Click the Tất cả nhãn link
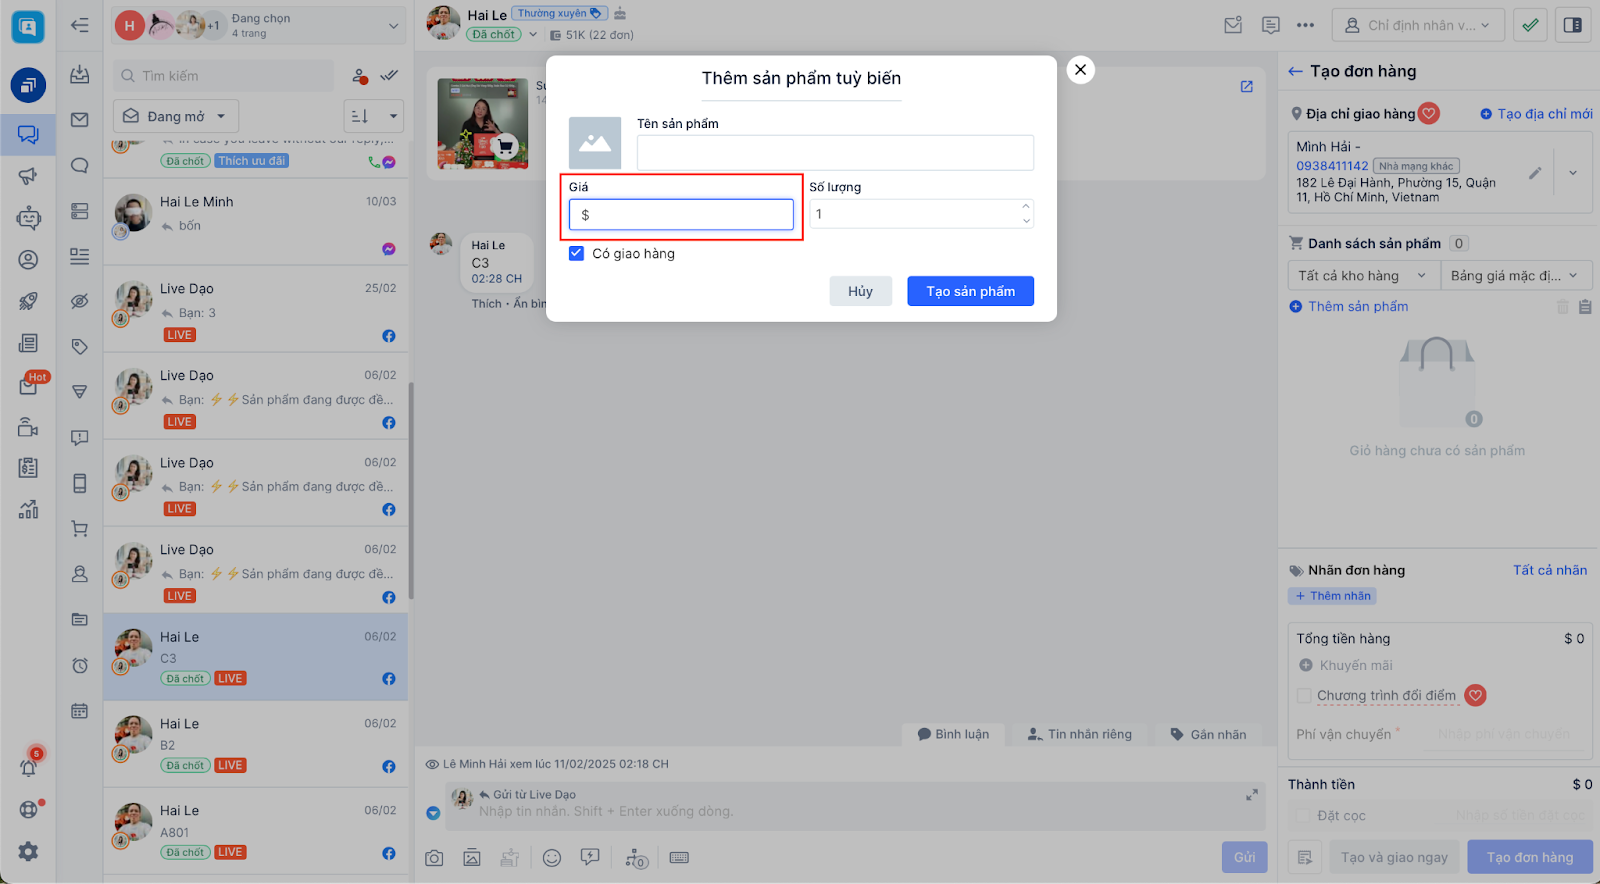The height and width of the screenshot is (884, 1600). click(1550, 570)
